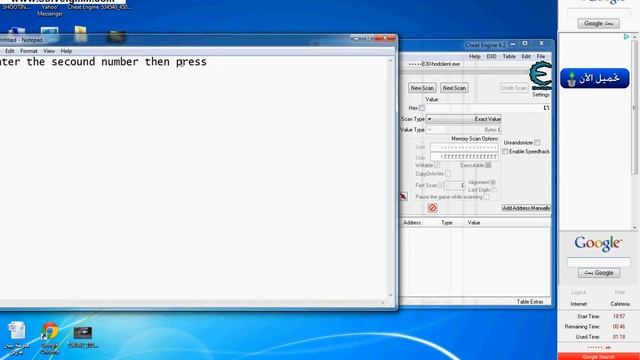Click the memory scan Start address field
Image resolution: width=640 pixels, height=360 pixels.
[x=464, y=147]
